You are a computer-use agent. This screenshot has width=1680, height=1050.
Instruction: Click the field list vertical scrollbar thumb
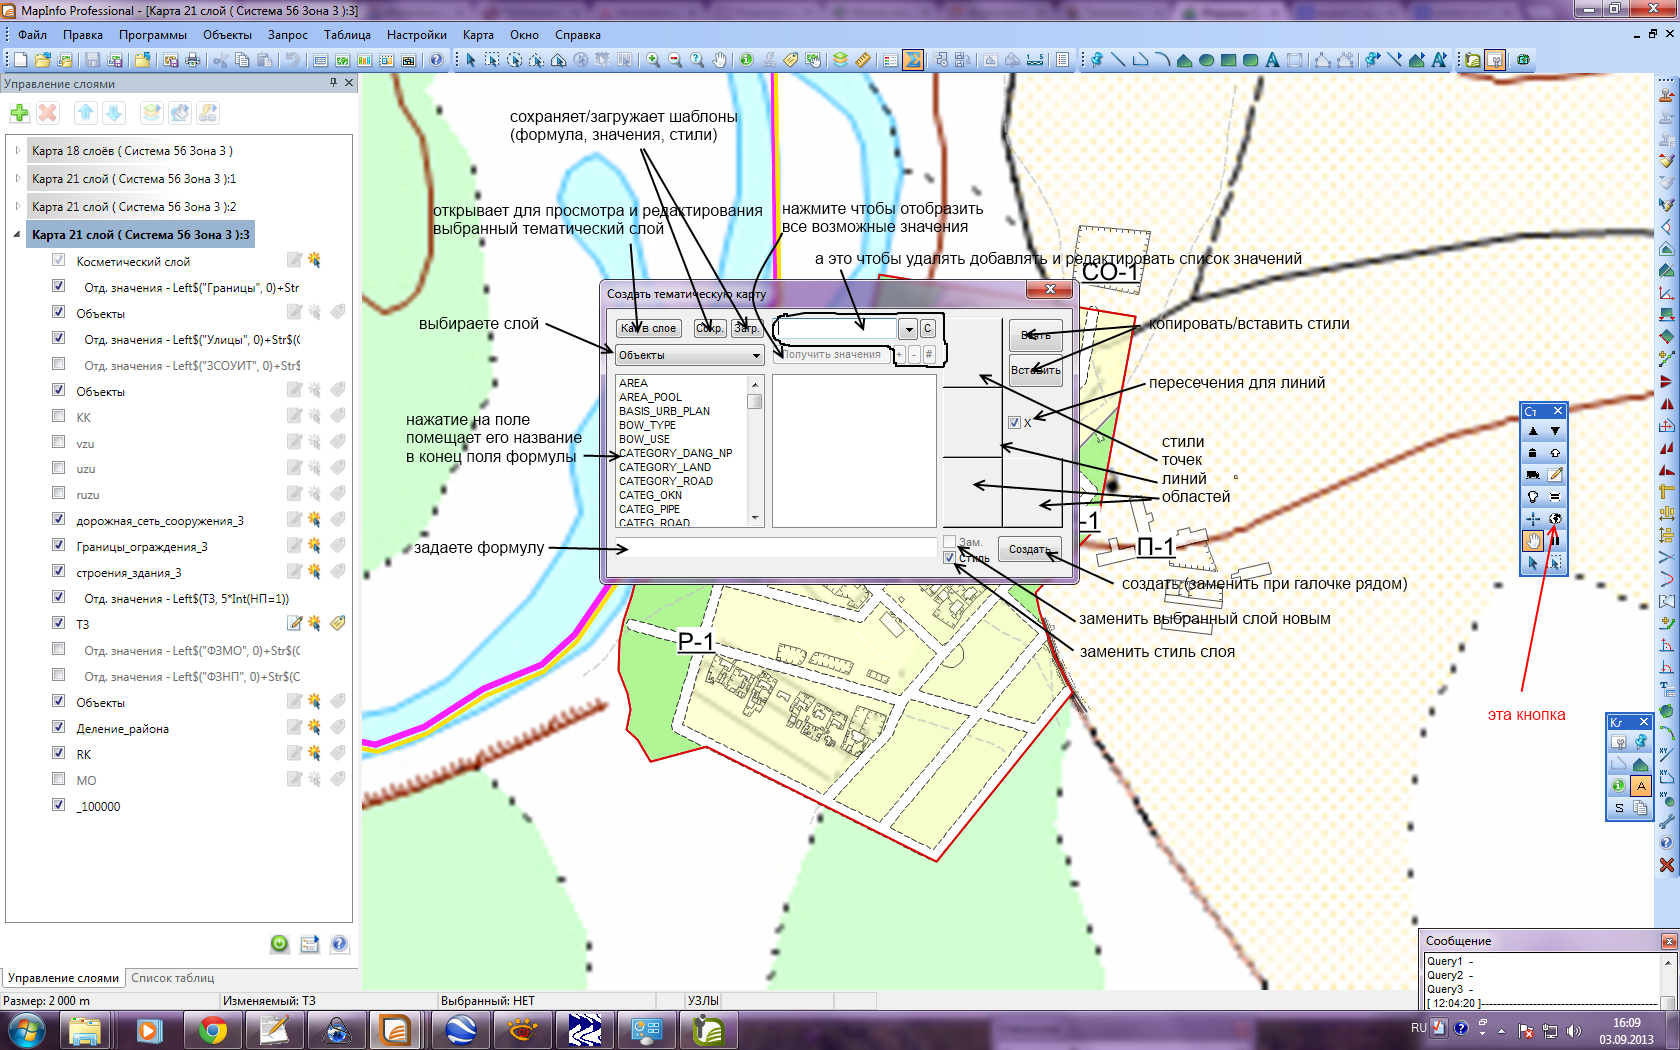tap(755, 402)
